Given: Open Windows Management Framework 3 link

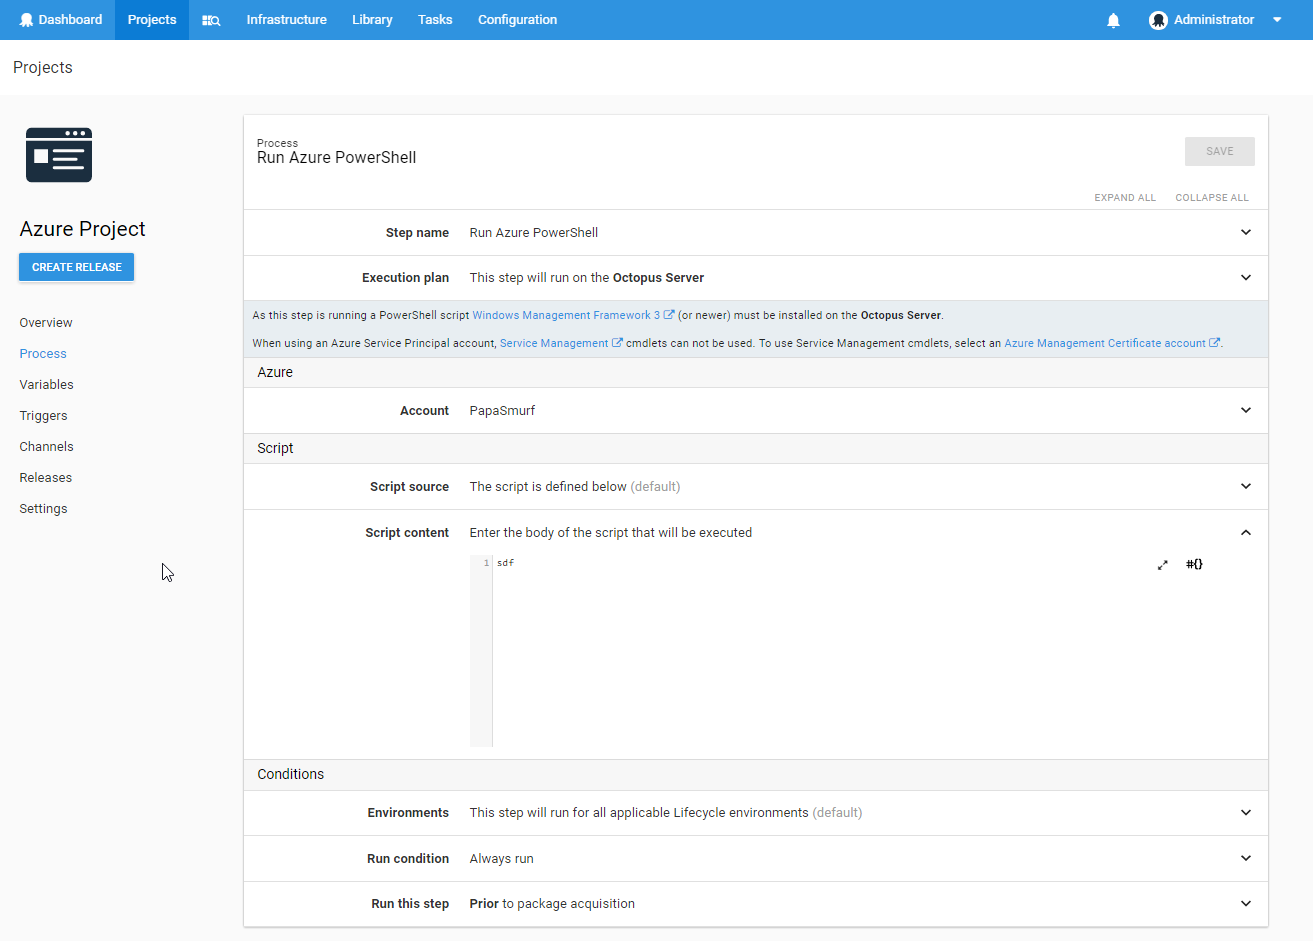Looking at the screenshot, I should tap(566, 315).
